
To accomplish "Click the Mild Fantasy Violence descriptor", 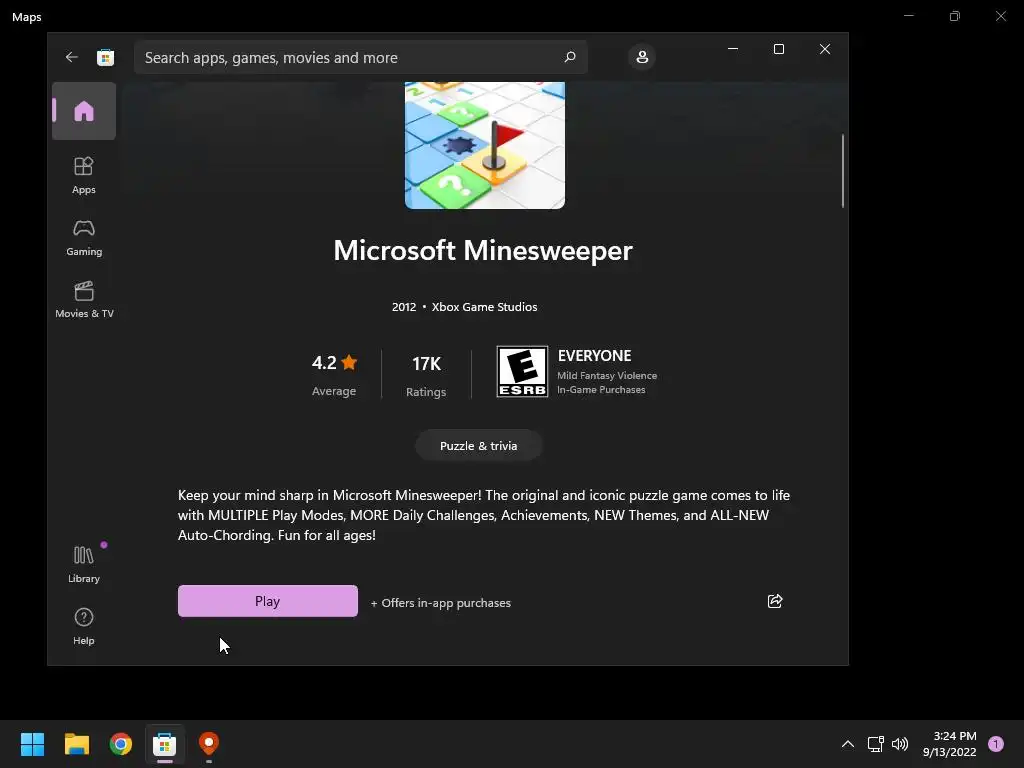I will click(x=607, y=376).
